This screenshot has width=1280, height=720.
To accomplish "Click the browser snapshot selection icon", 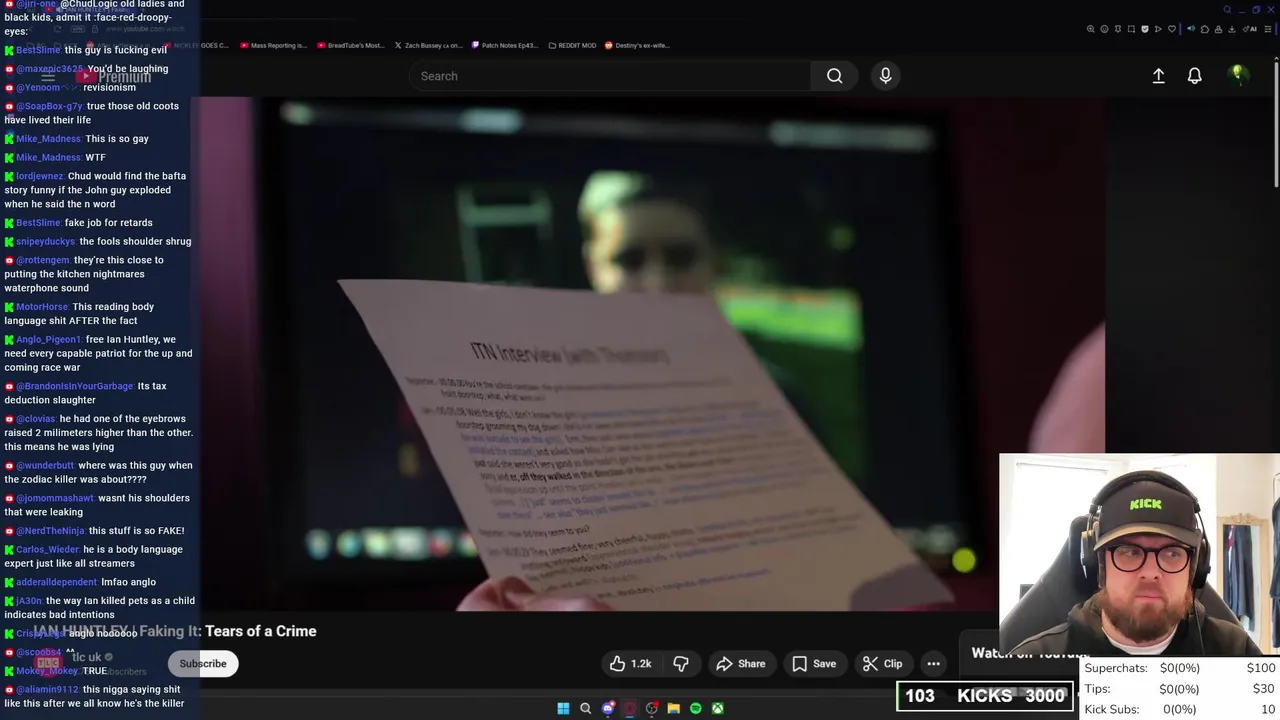I will point(1131,29).
